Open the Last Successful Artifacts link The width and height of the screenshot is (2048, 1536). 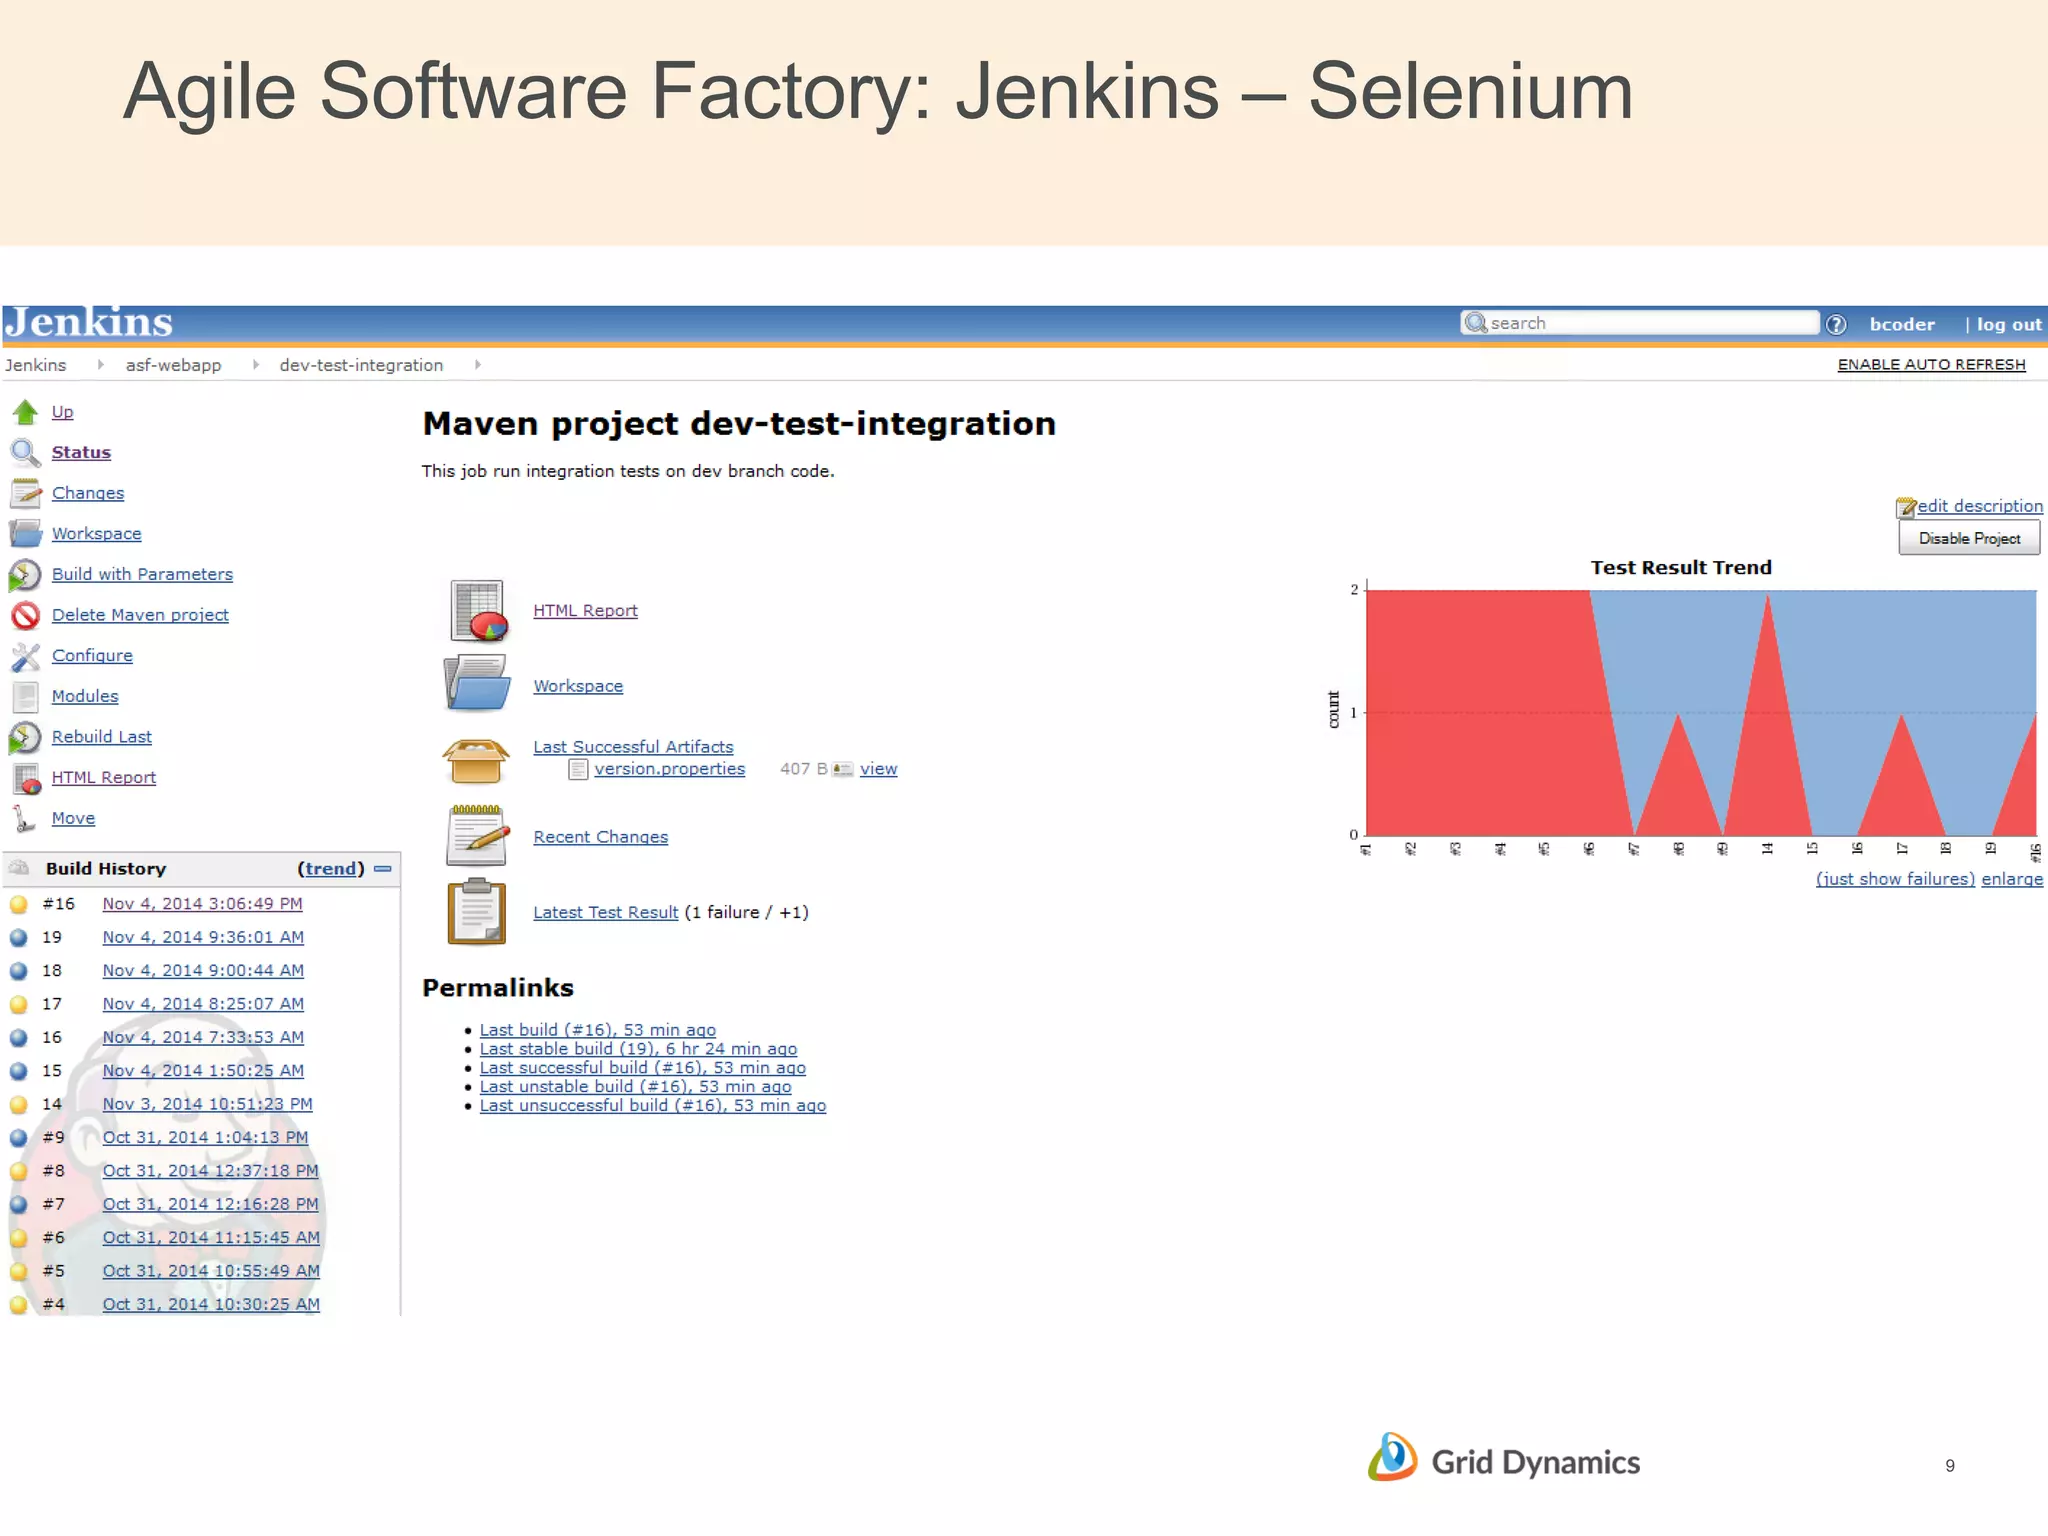633,747
